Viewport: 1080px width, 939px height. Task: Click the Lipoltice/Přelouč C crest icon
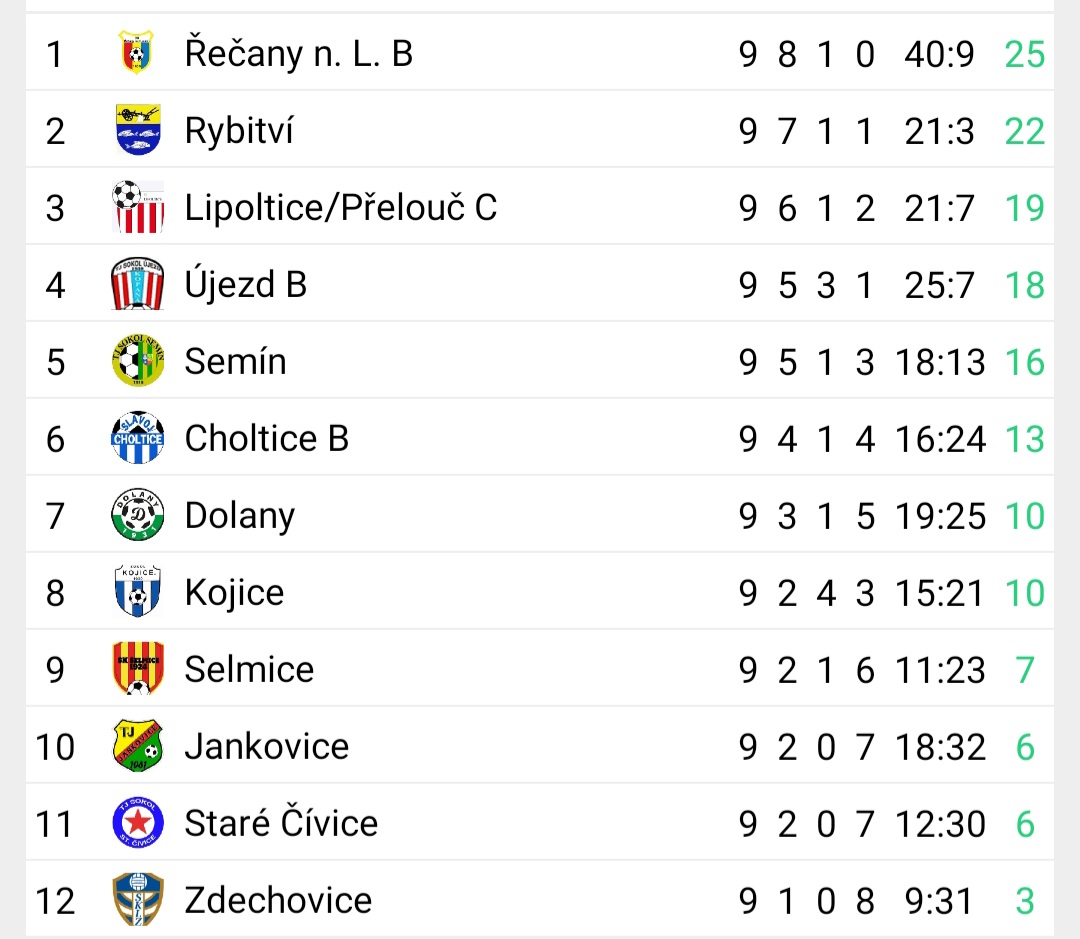pyautogui.click(x=138, y=207)
